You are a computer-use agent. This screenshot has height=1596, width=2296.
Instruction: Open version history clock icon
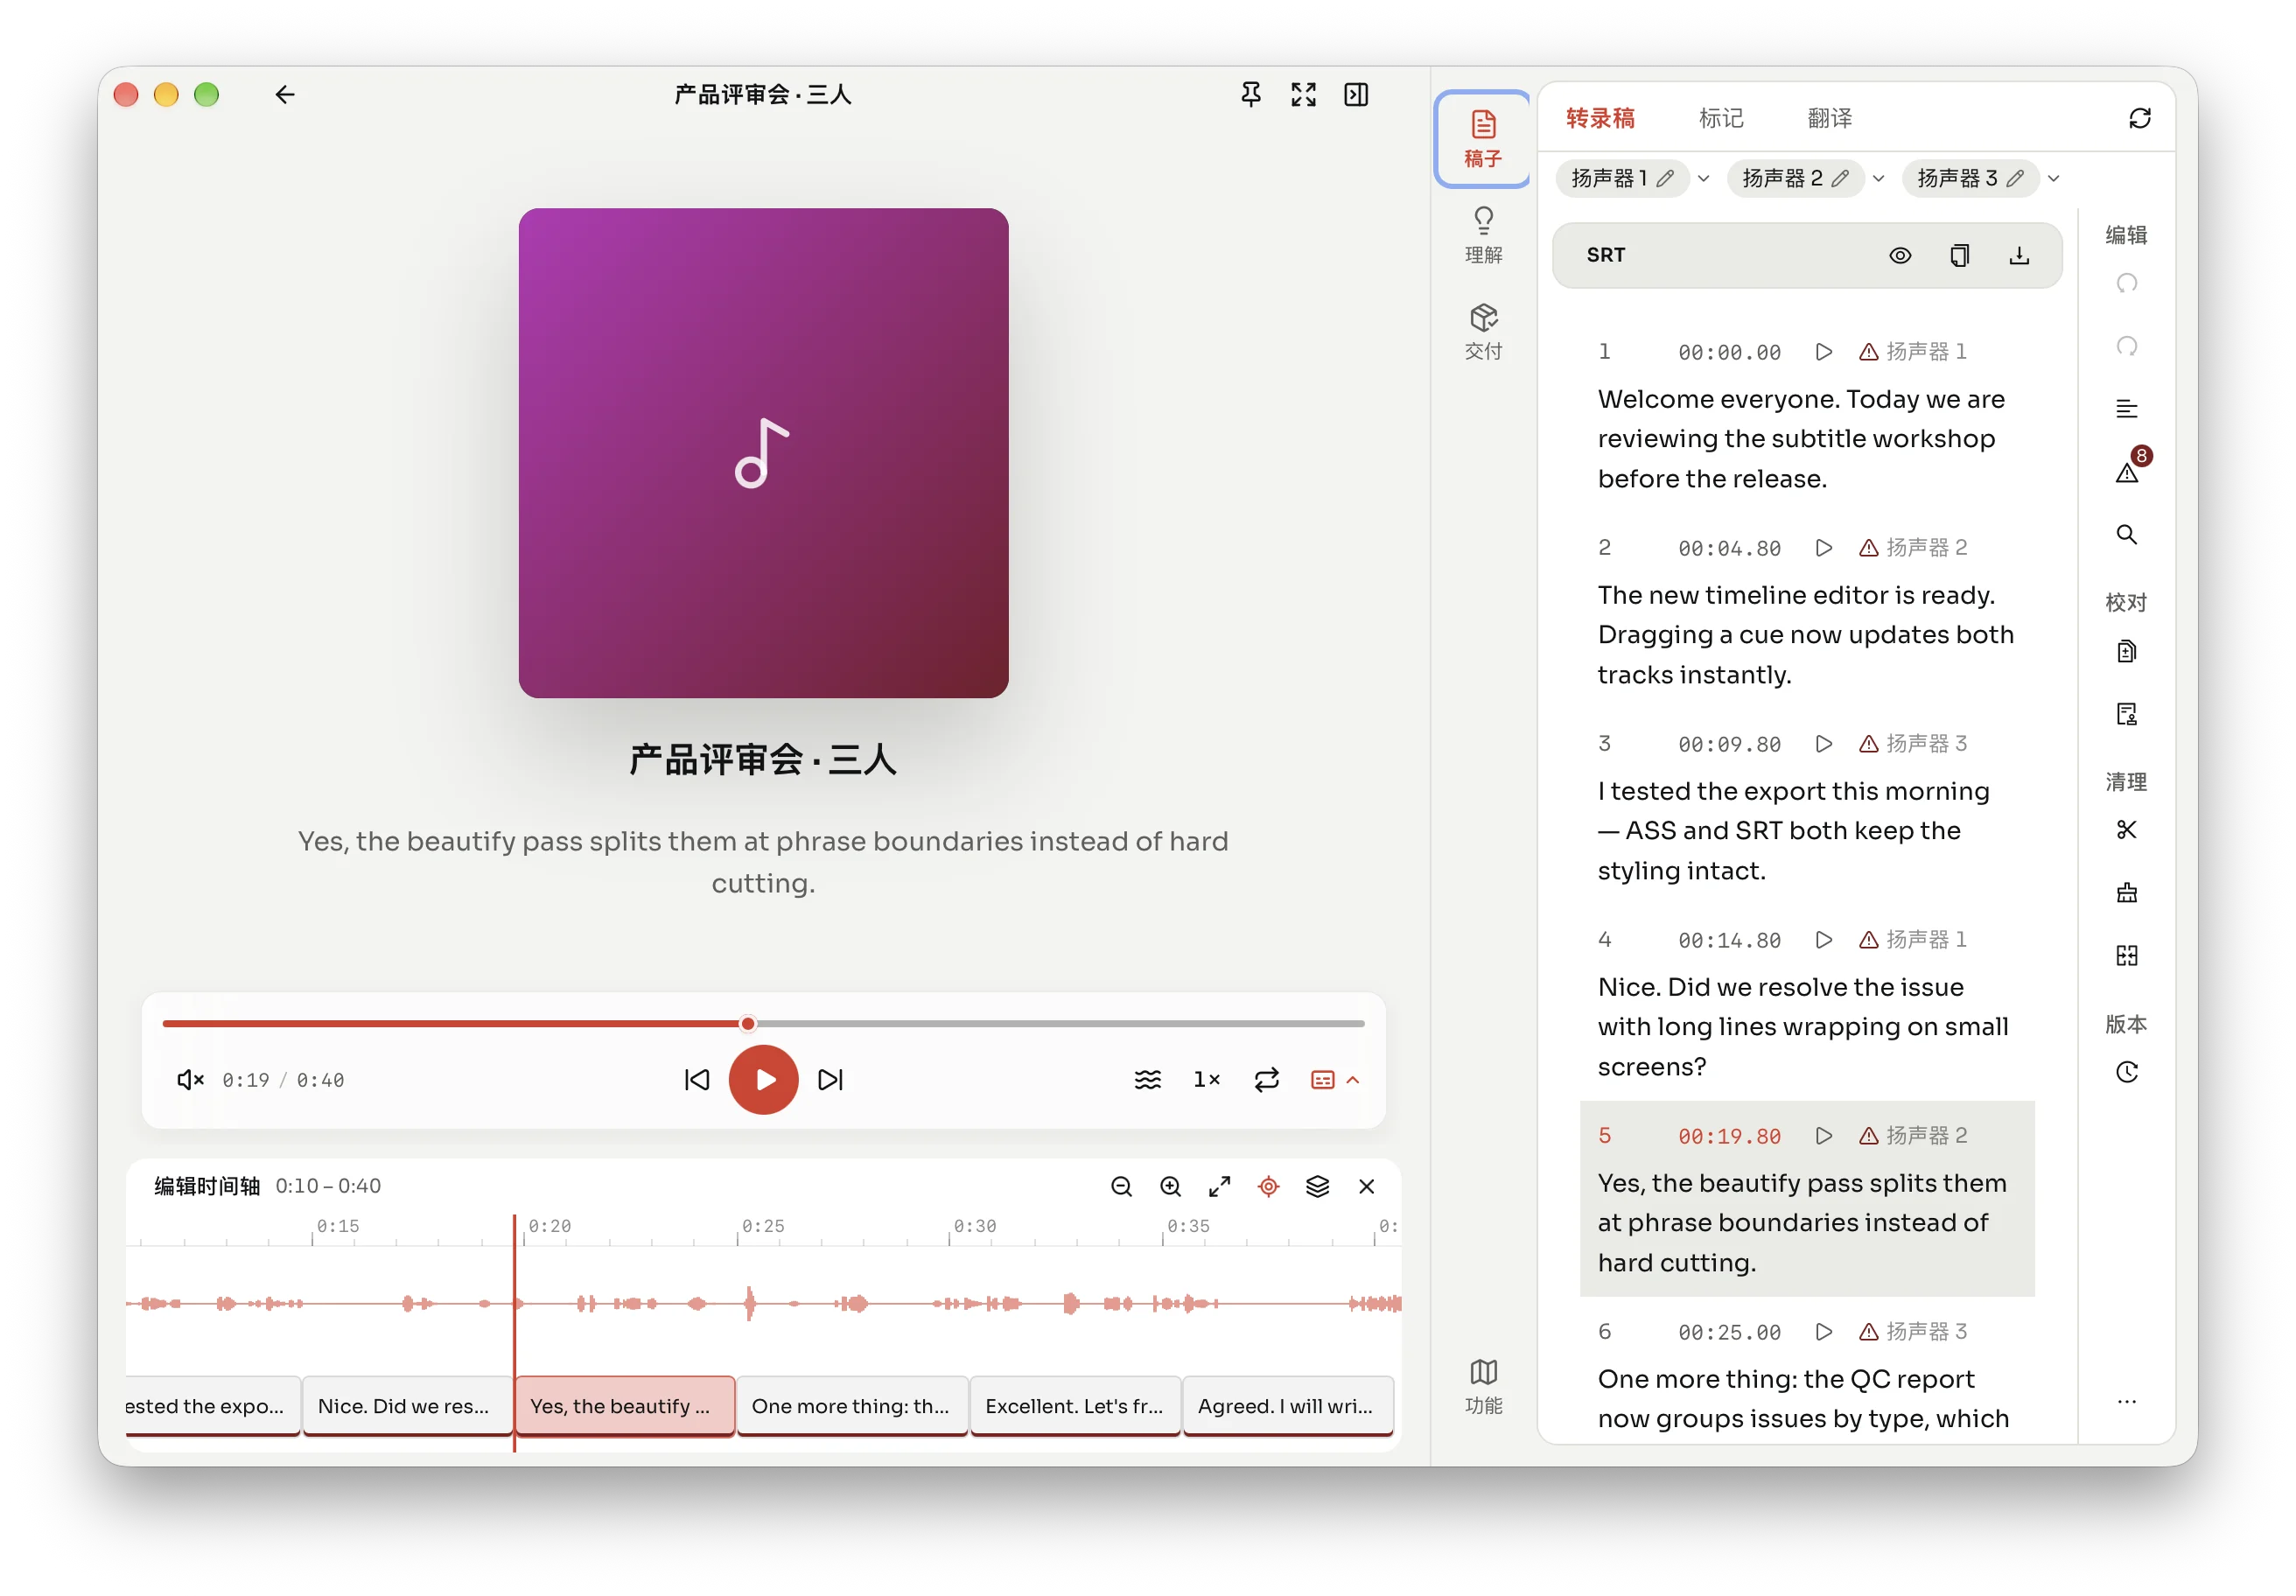click(2126, 1072)
